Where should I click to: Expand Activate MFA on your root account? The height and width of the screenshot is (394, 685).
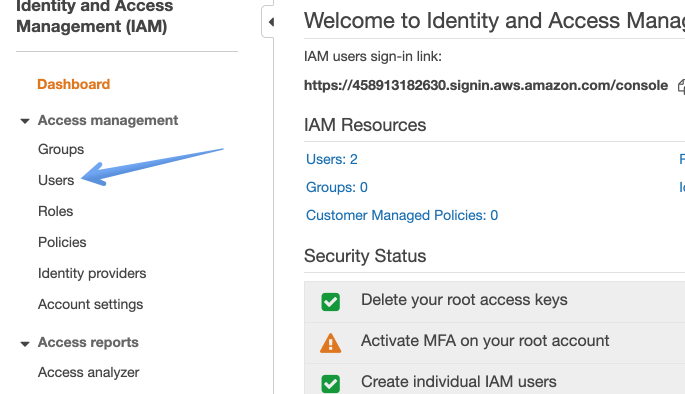(495, 343)
